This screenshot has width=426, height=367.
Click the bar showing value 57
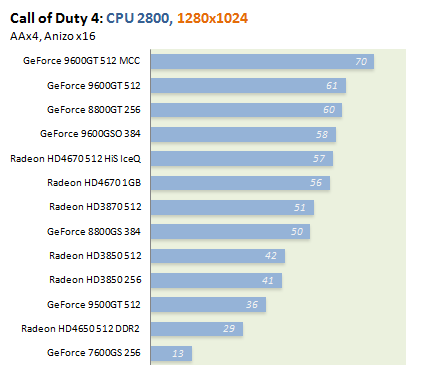pos(242,159)
